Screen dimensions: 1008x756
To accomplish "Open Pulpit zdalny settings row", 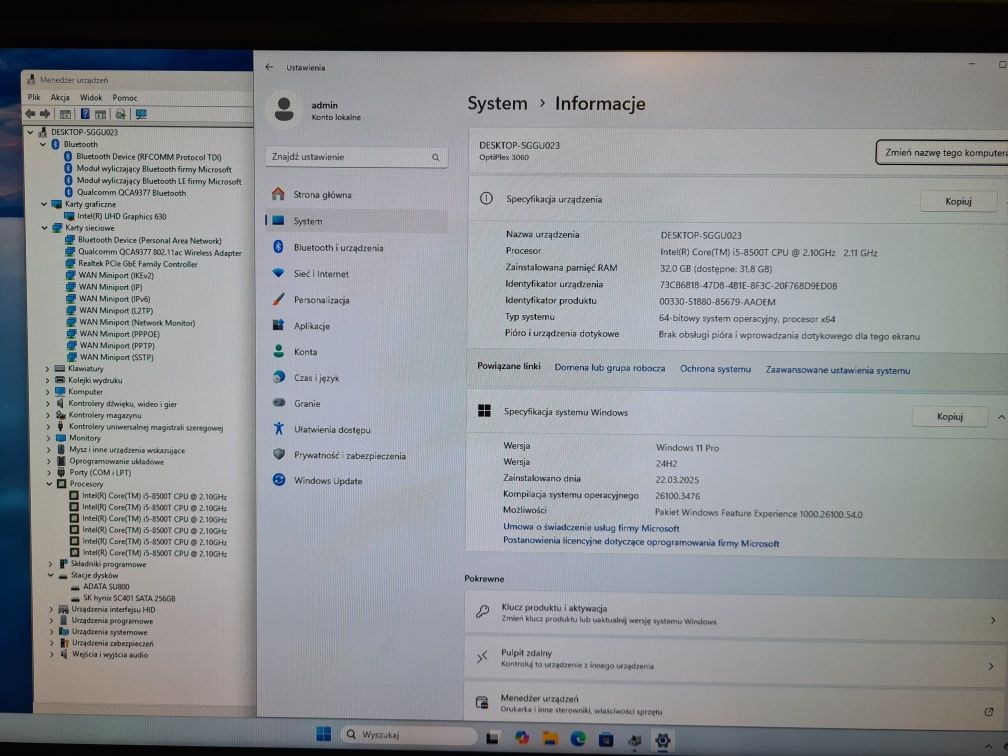I will [x=736, y=660].
